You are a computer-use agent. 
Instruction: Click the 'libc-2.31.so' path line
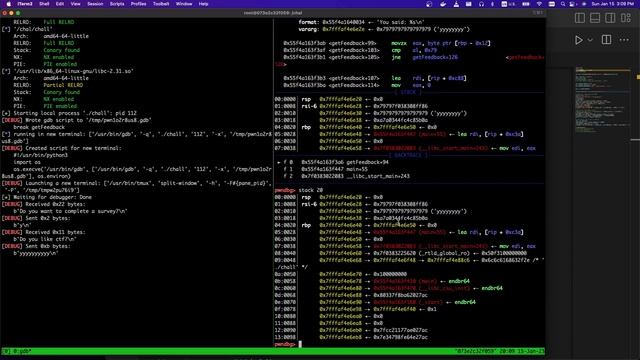[x=67, y=71]
